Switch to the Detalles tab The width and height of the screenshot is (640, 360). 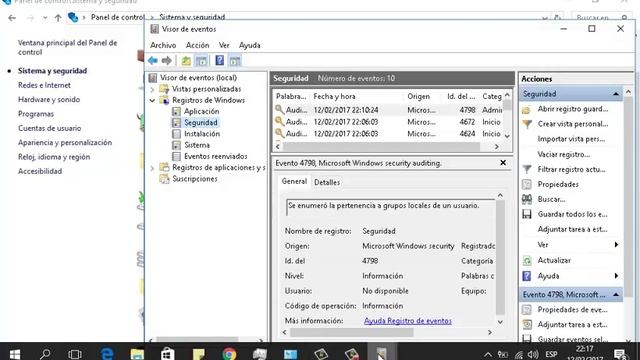[327, 182]
